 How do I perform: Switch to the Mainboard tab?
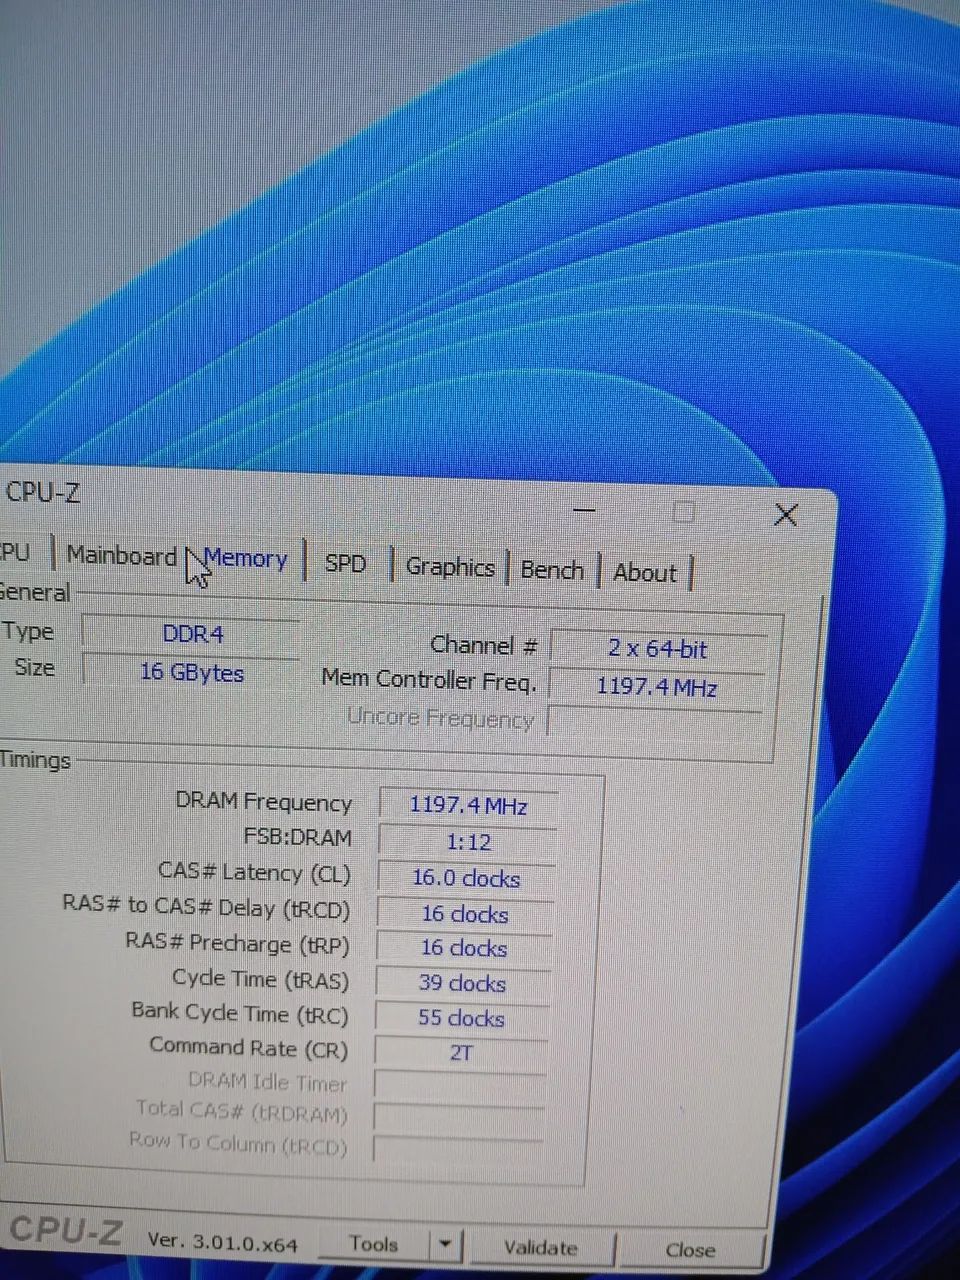[x=121, y=555]
